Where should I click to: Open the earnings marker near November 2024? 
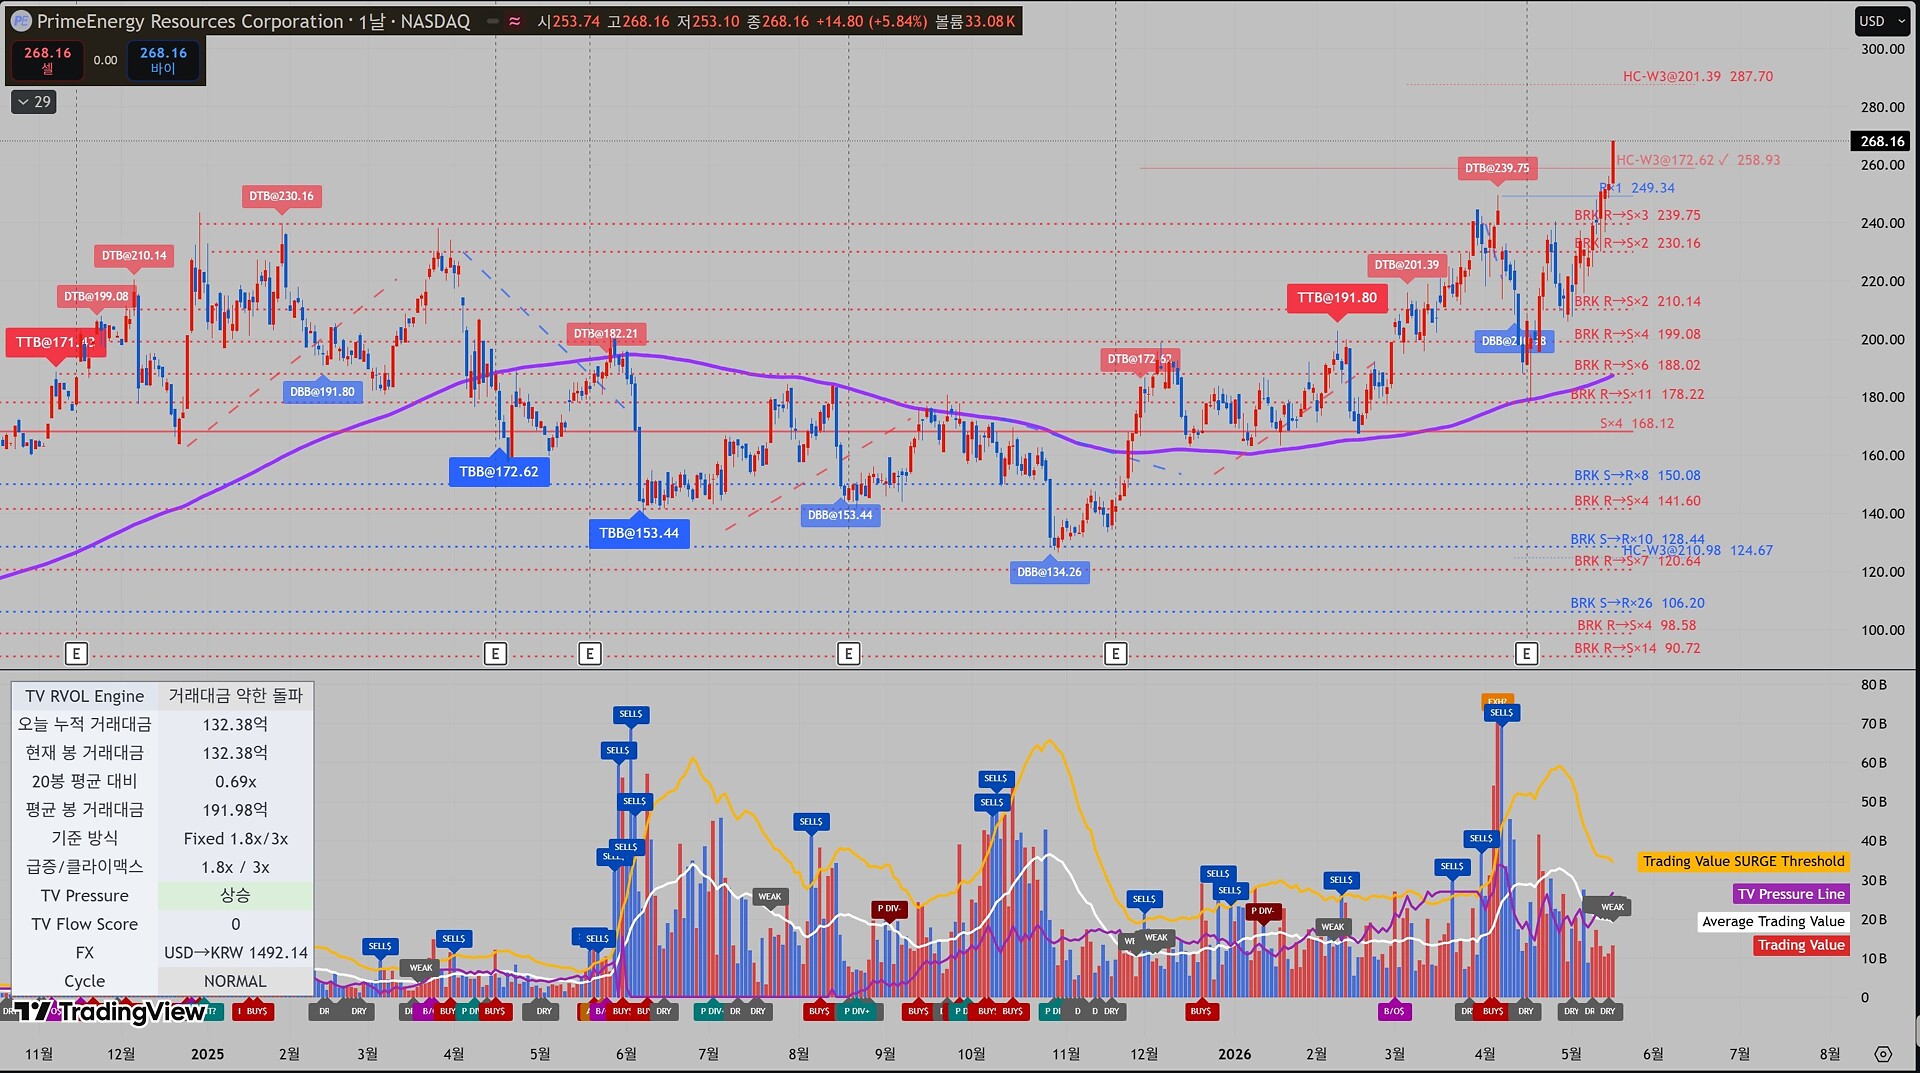76,654
